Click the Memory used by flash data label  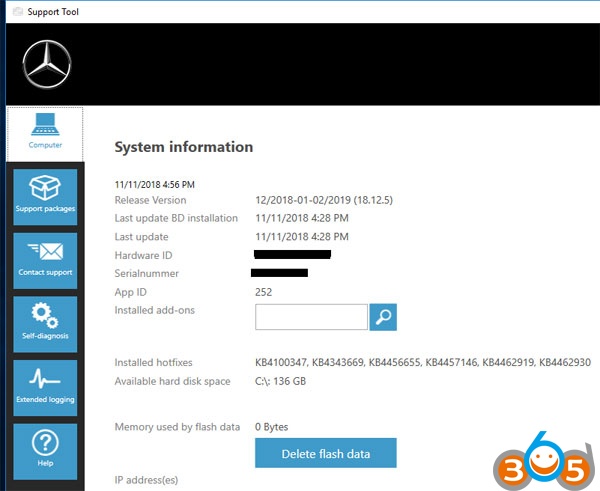click(x=177, y=427)
